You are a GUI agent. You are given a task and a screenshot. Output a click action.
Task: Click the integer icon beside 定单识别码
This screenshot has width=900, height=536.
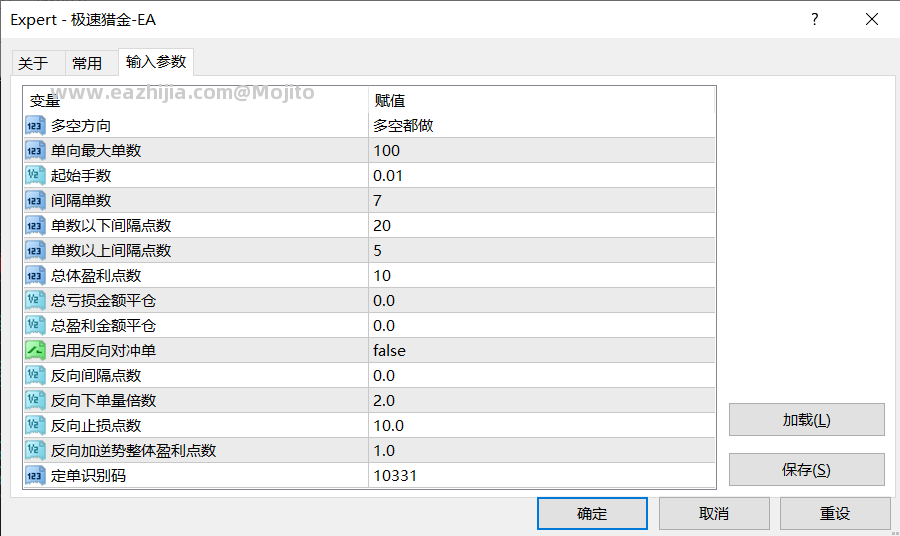pos(35,475)
